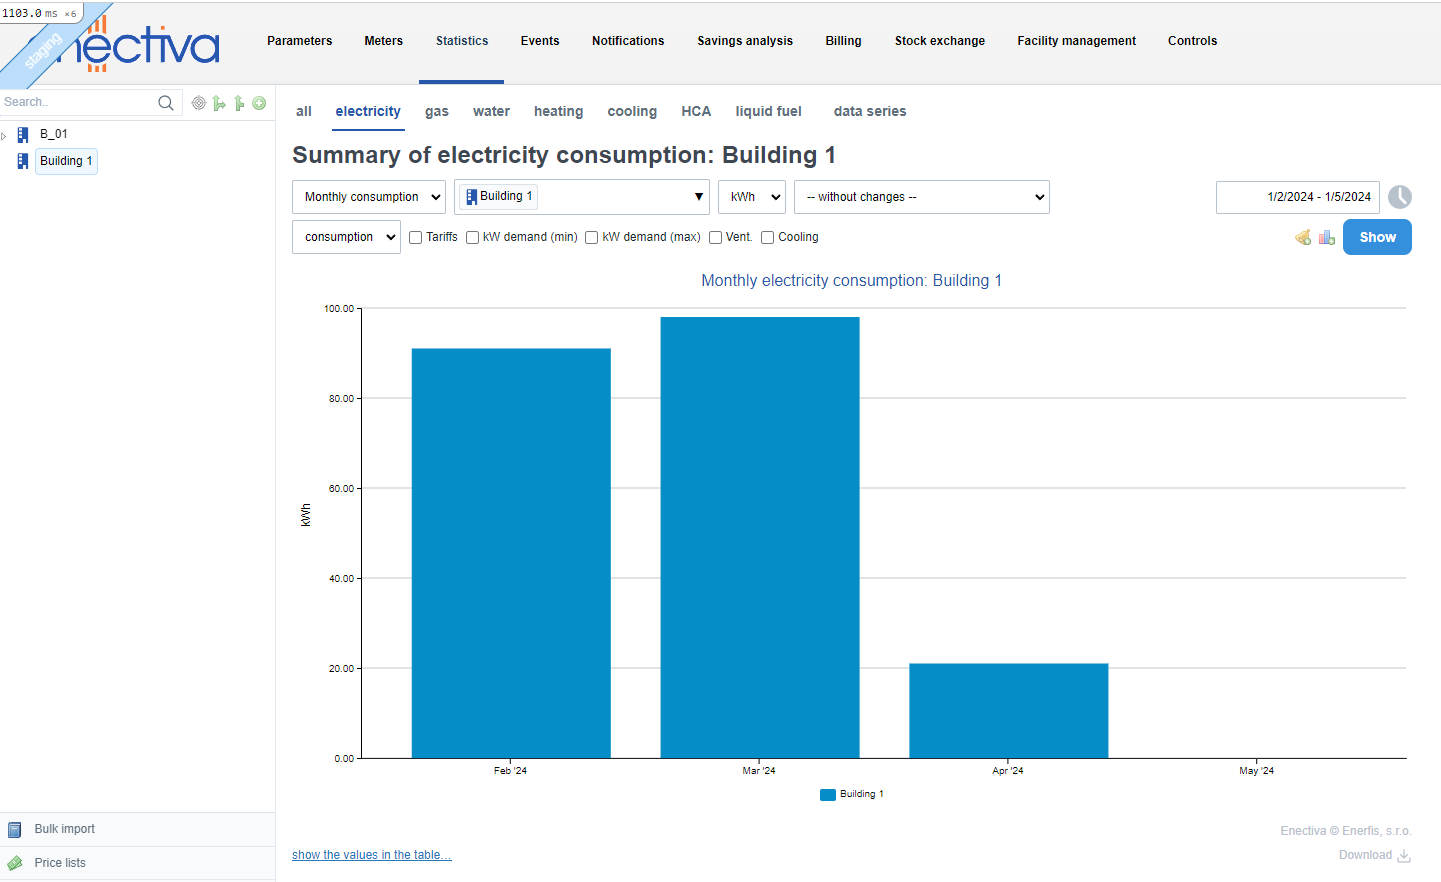Open the Savings analysis menu

(x=745, y=41)
